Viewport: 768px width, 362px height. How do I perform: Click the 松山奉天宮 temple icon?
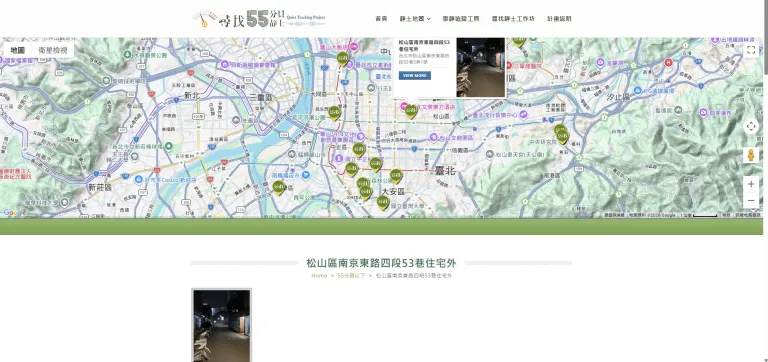[490, 154]
